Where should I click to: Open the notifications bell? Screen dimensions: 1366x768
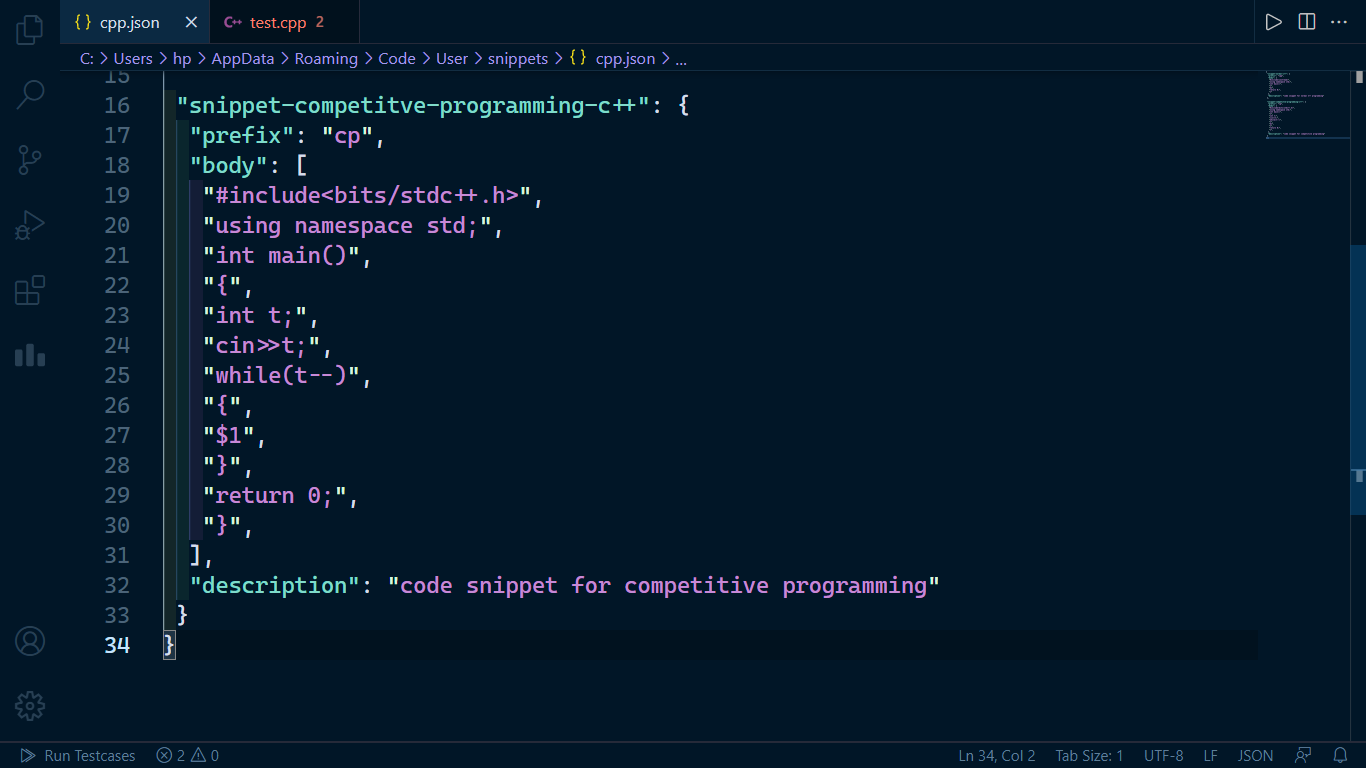tap(1340, 756)
